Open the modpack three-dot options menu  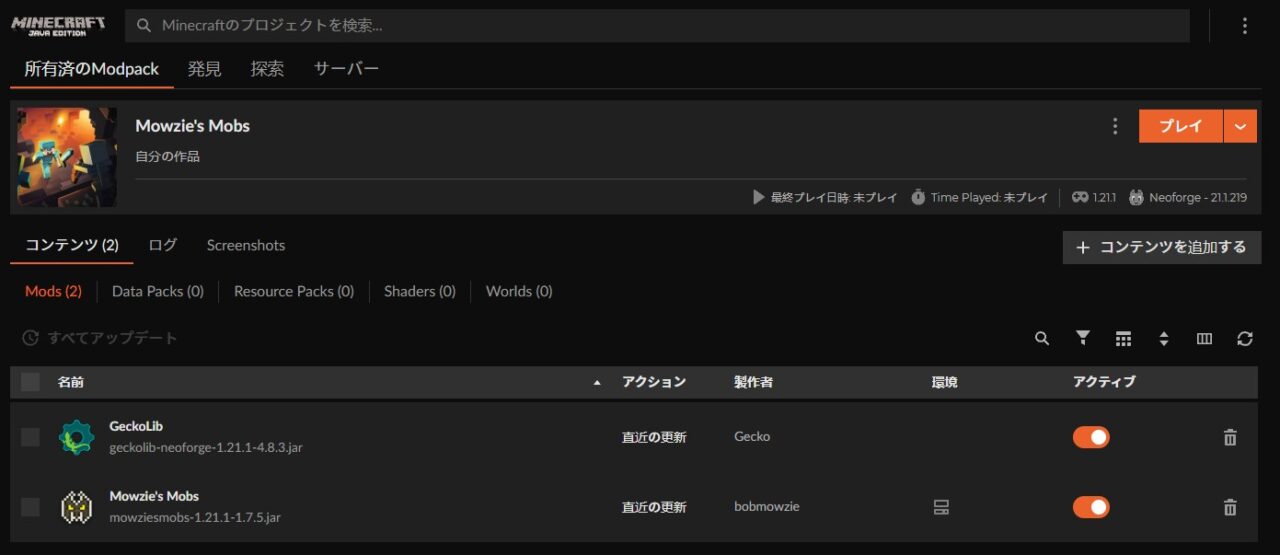point(1115,126)
